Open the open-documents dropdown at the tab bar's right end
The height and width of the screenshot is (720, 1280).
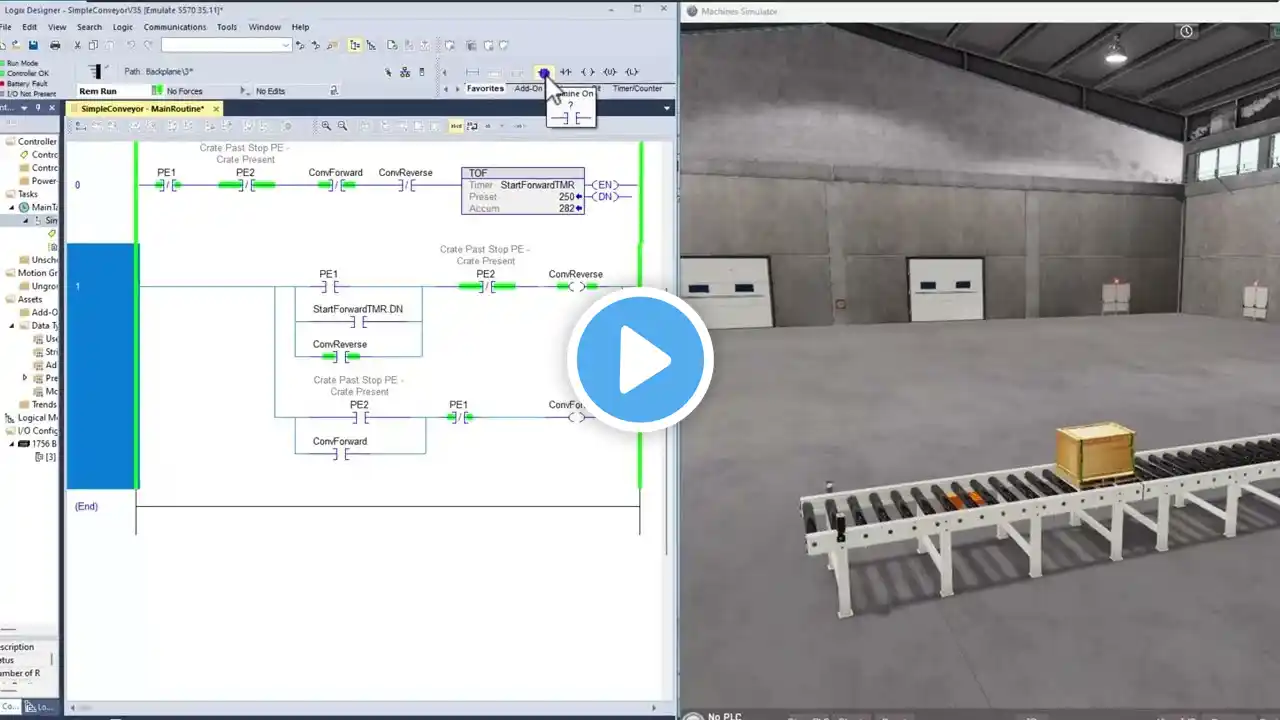(x=667, y=108)
